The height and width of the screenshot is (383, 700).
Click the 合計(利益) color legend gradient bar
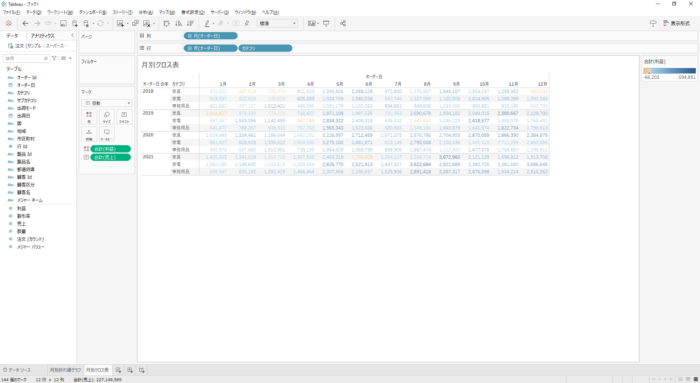(669, 71)
